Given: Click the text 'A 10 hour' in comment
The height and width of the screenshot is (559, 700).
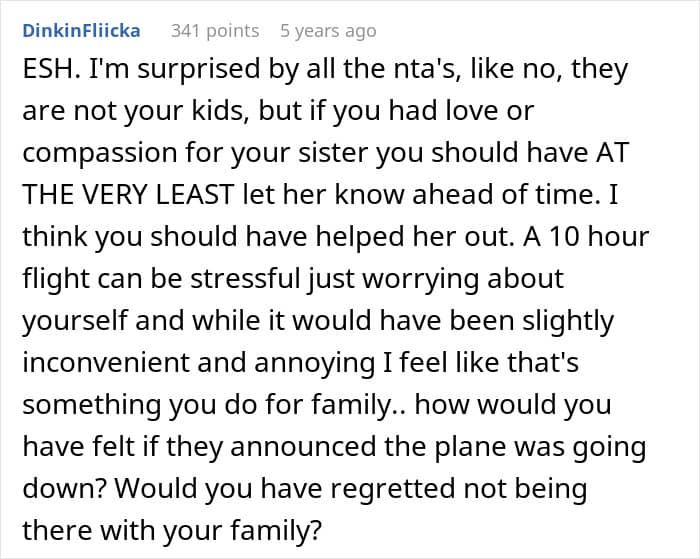Looking at the screenshot, I should click(x=586, y=237).
